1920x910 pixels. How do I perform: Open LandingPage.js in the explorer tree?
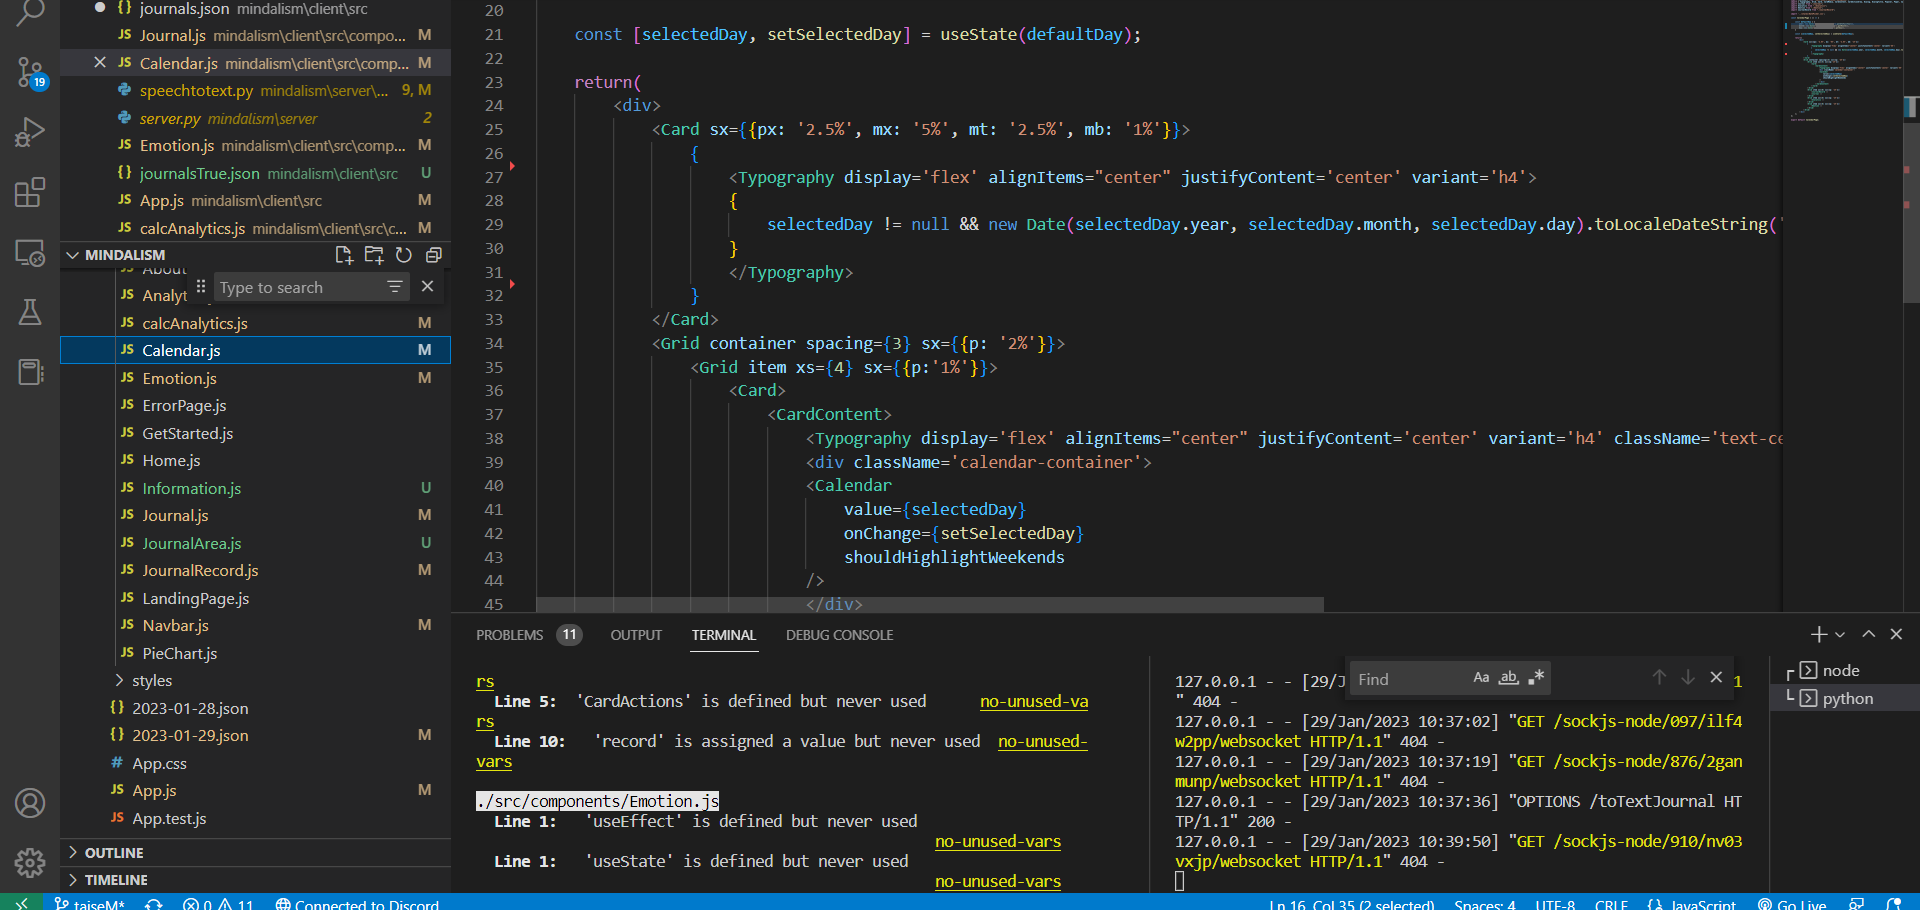click(x=195, y=598)
